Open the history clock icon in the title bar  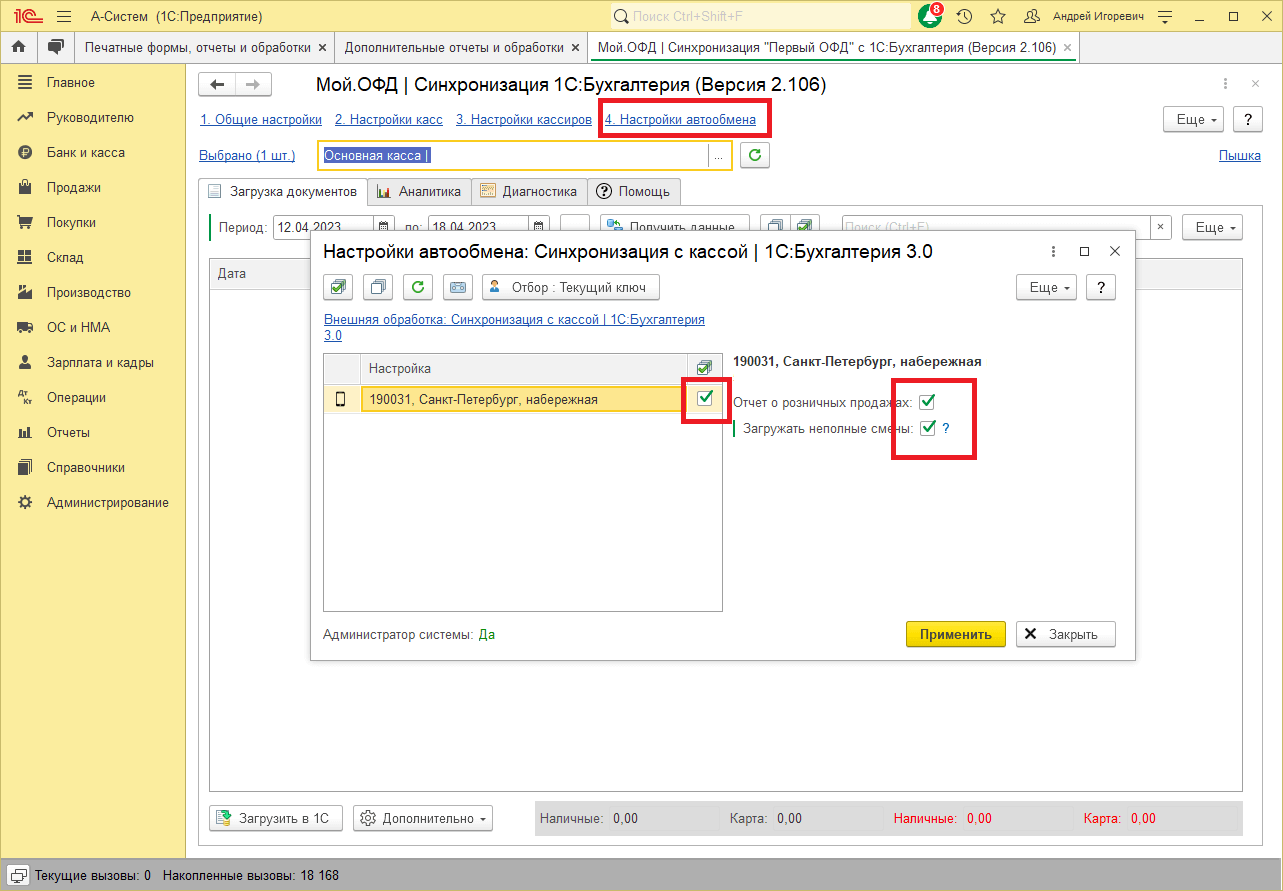(964, 16)
